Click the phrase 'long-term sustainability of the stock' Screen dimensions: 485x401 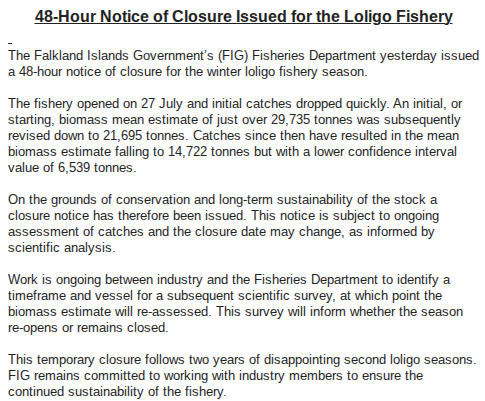coord(322,200)
